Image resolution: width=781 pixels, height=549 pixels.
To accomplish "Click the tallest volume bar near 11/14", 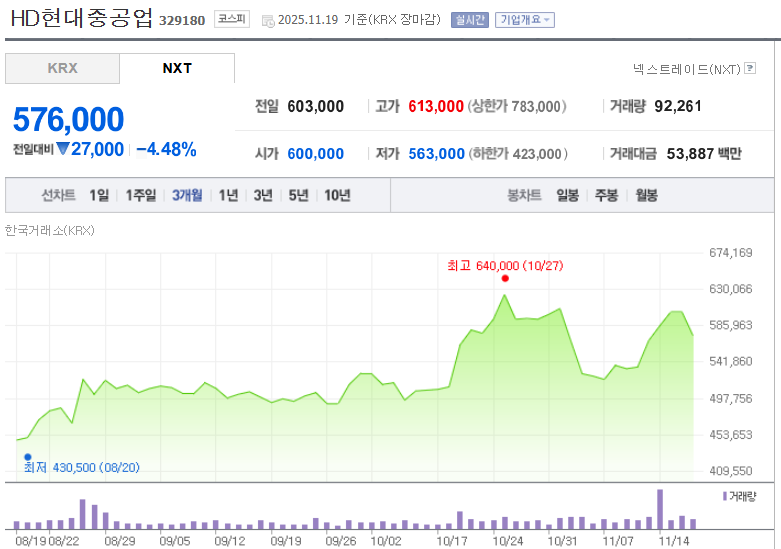I will click(x=660, y=509).
